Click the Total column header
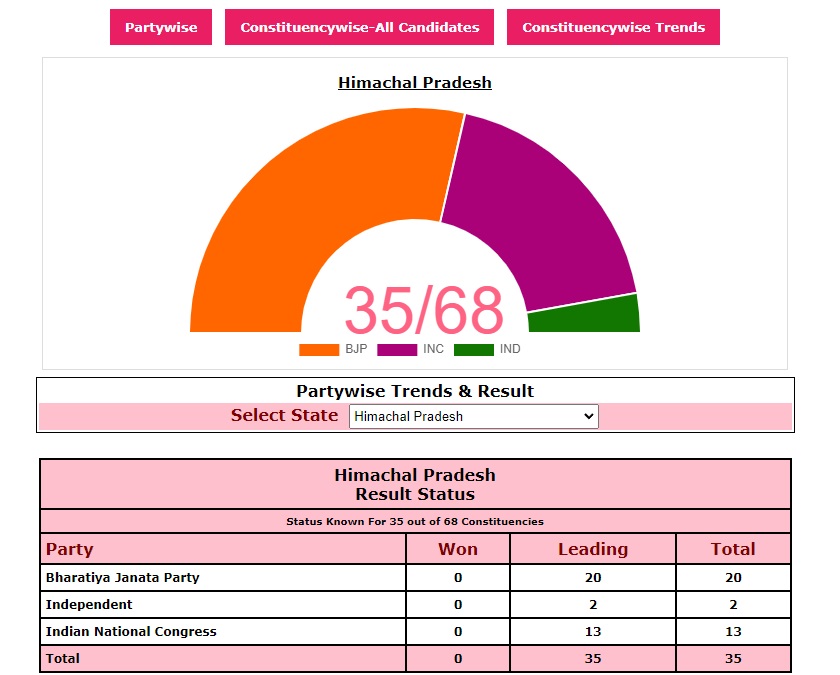The height and width of the screenshot is (675, 840). click(x=733, y=549)
